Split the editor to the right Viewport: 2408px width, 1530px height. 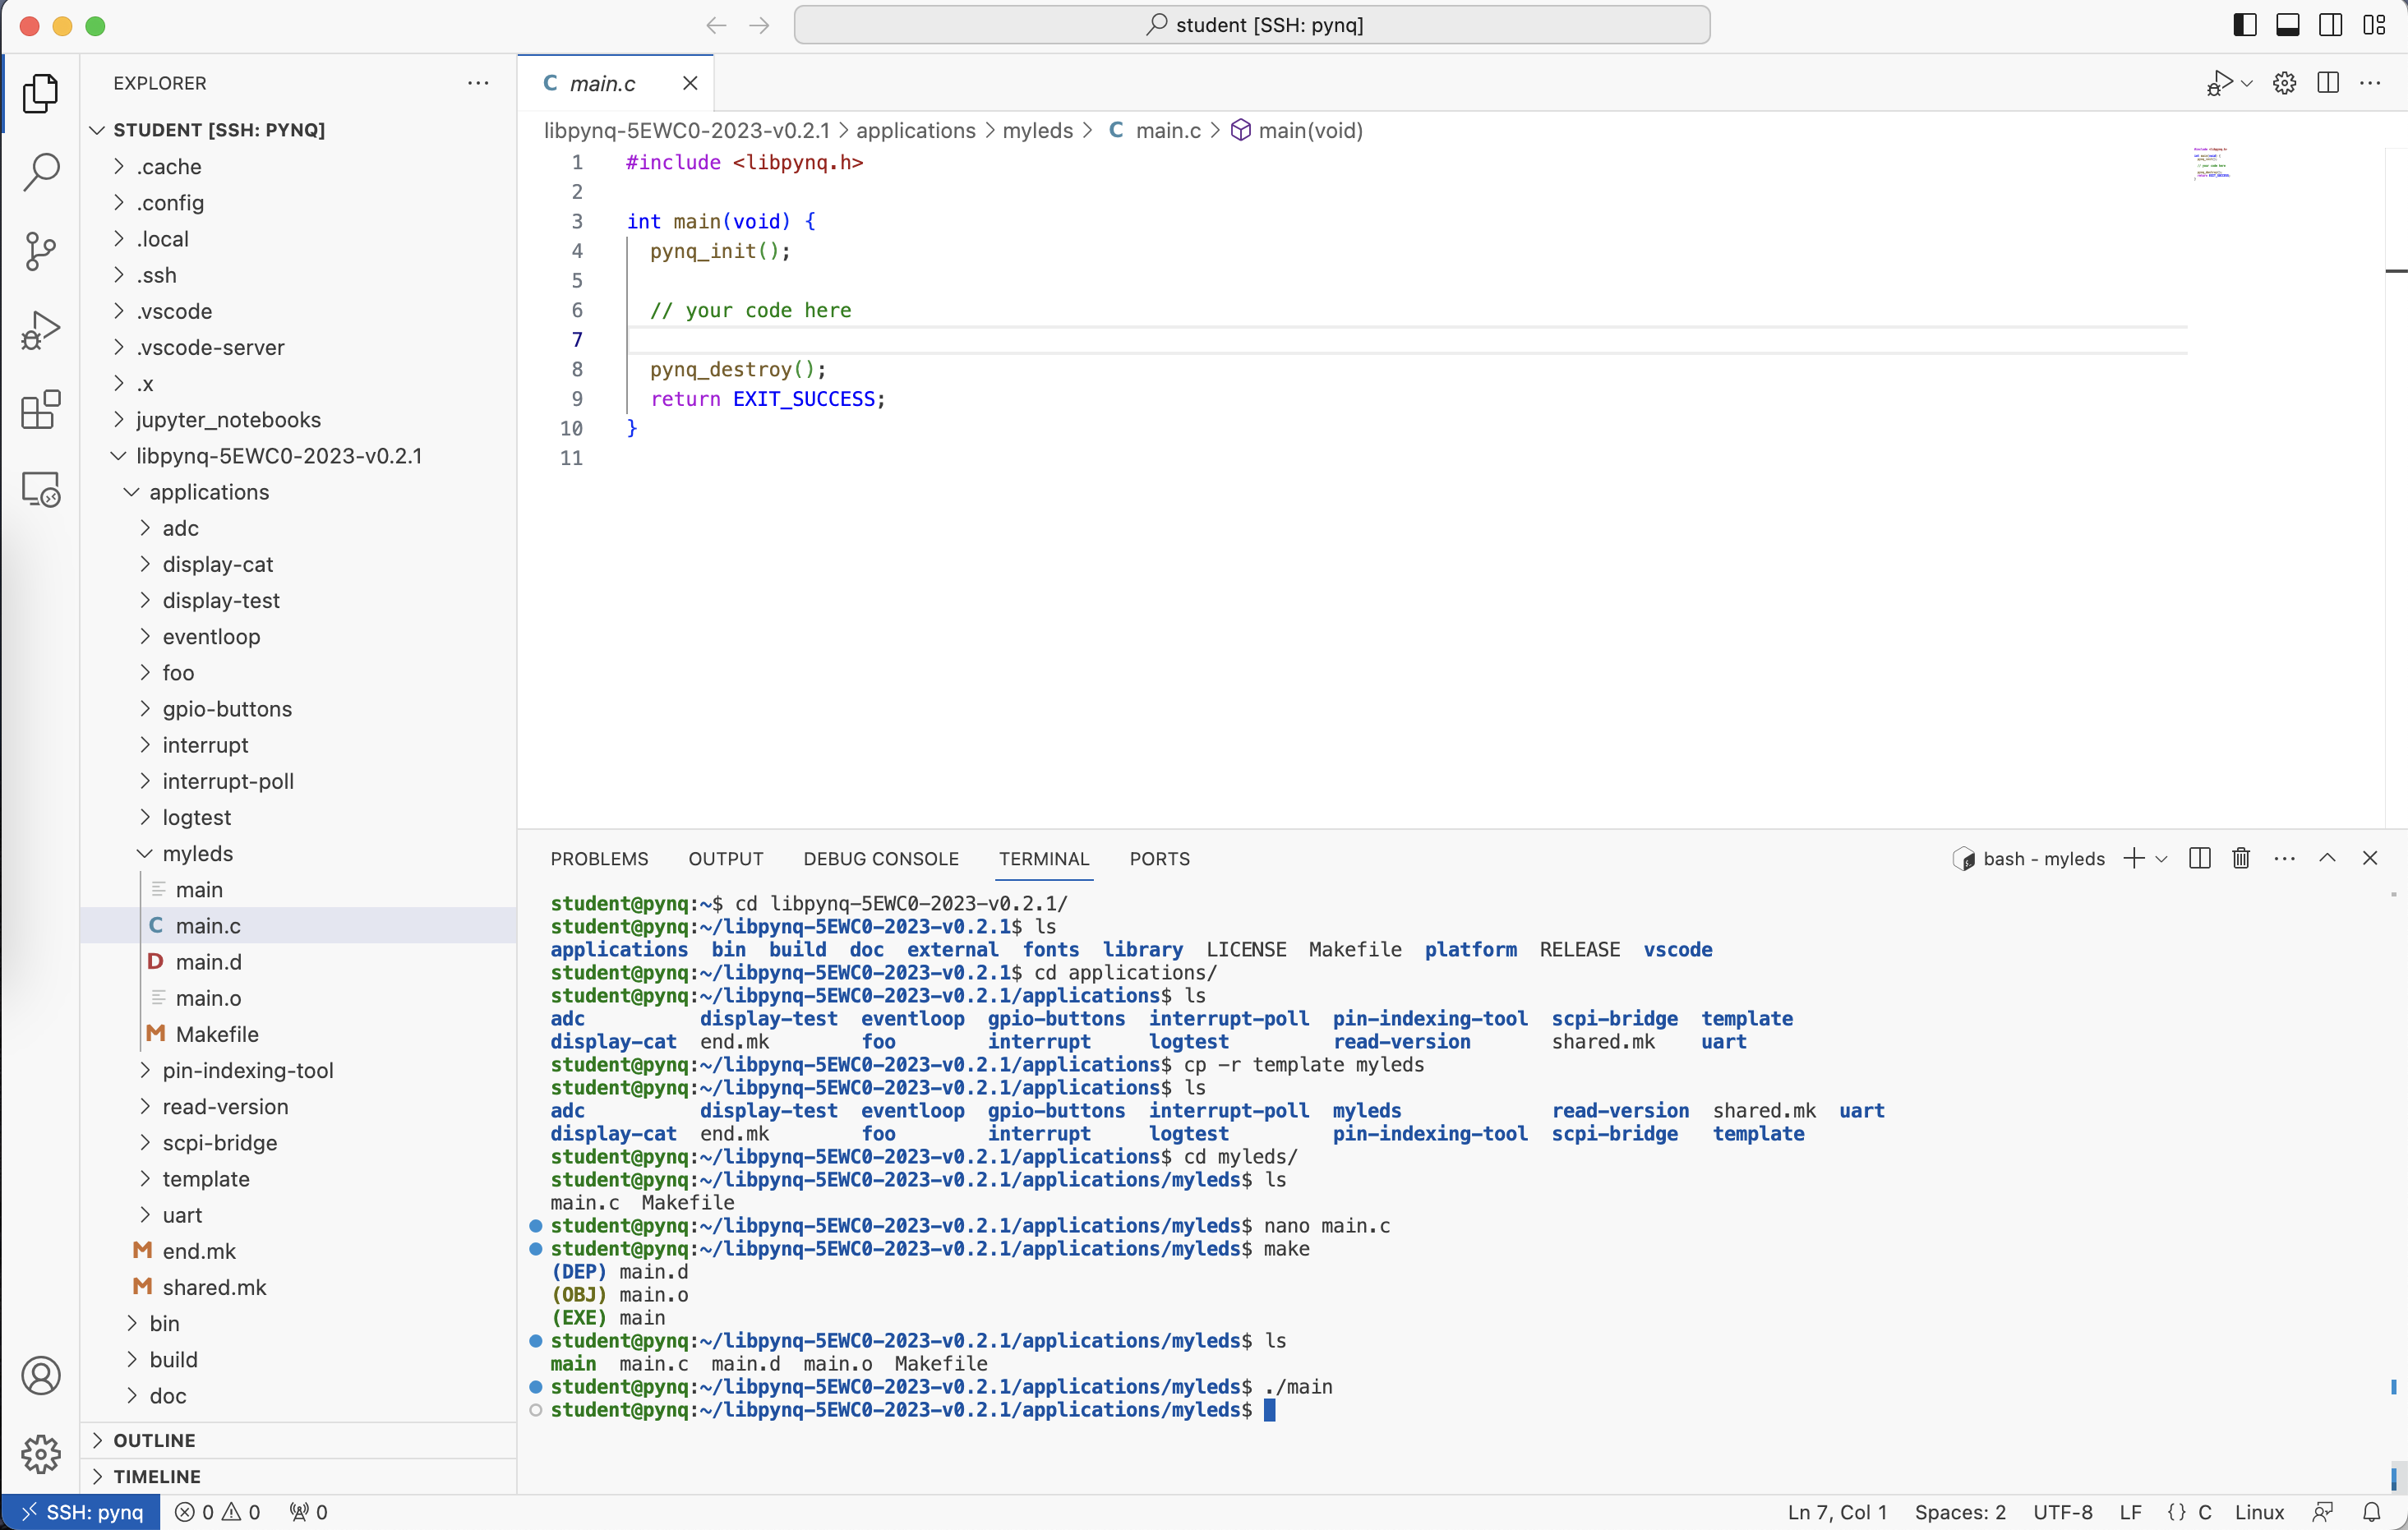[2328, 83]
